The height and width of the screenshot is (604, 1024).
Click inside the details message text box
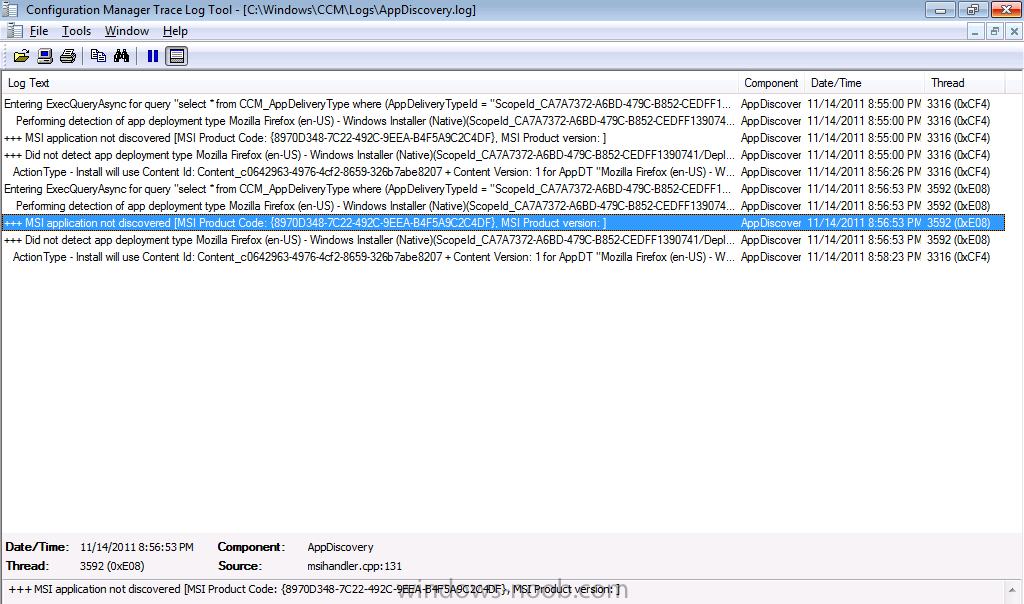503,591
